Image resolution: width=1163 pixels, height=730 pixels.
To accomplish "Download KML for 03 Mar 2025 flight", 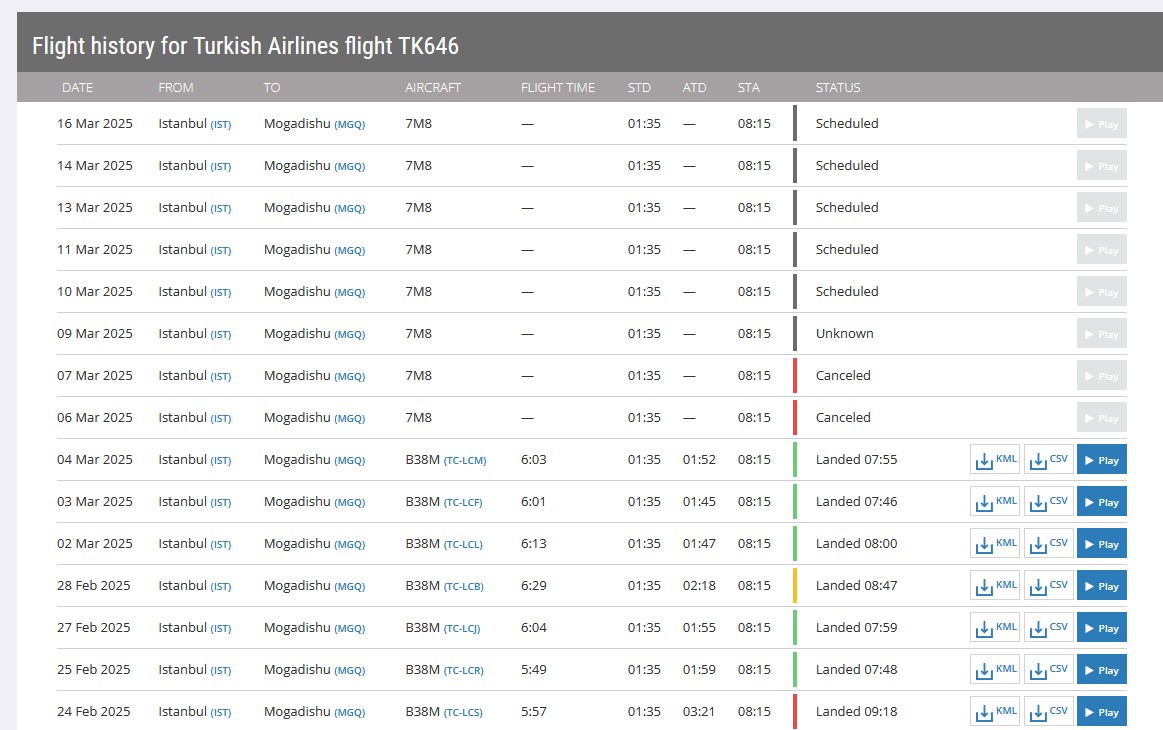I will click(995, 502).
